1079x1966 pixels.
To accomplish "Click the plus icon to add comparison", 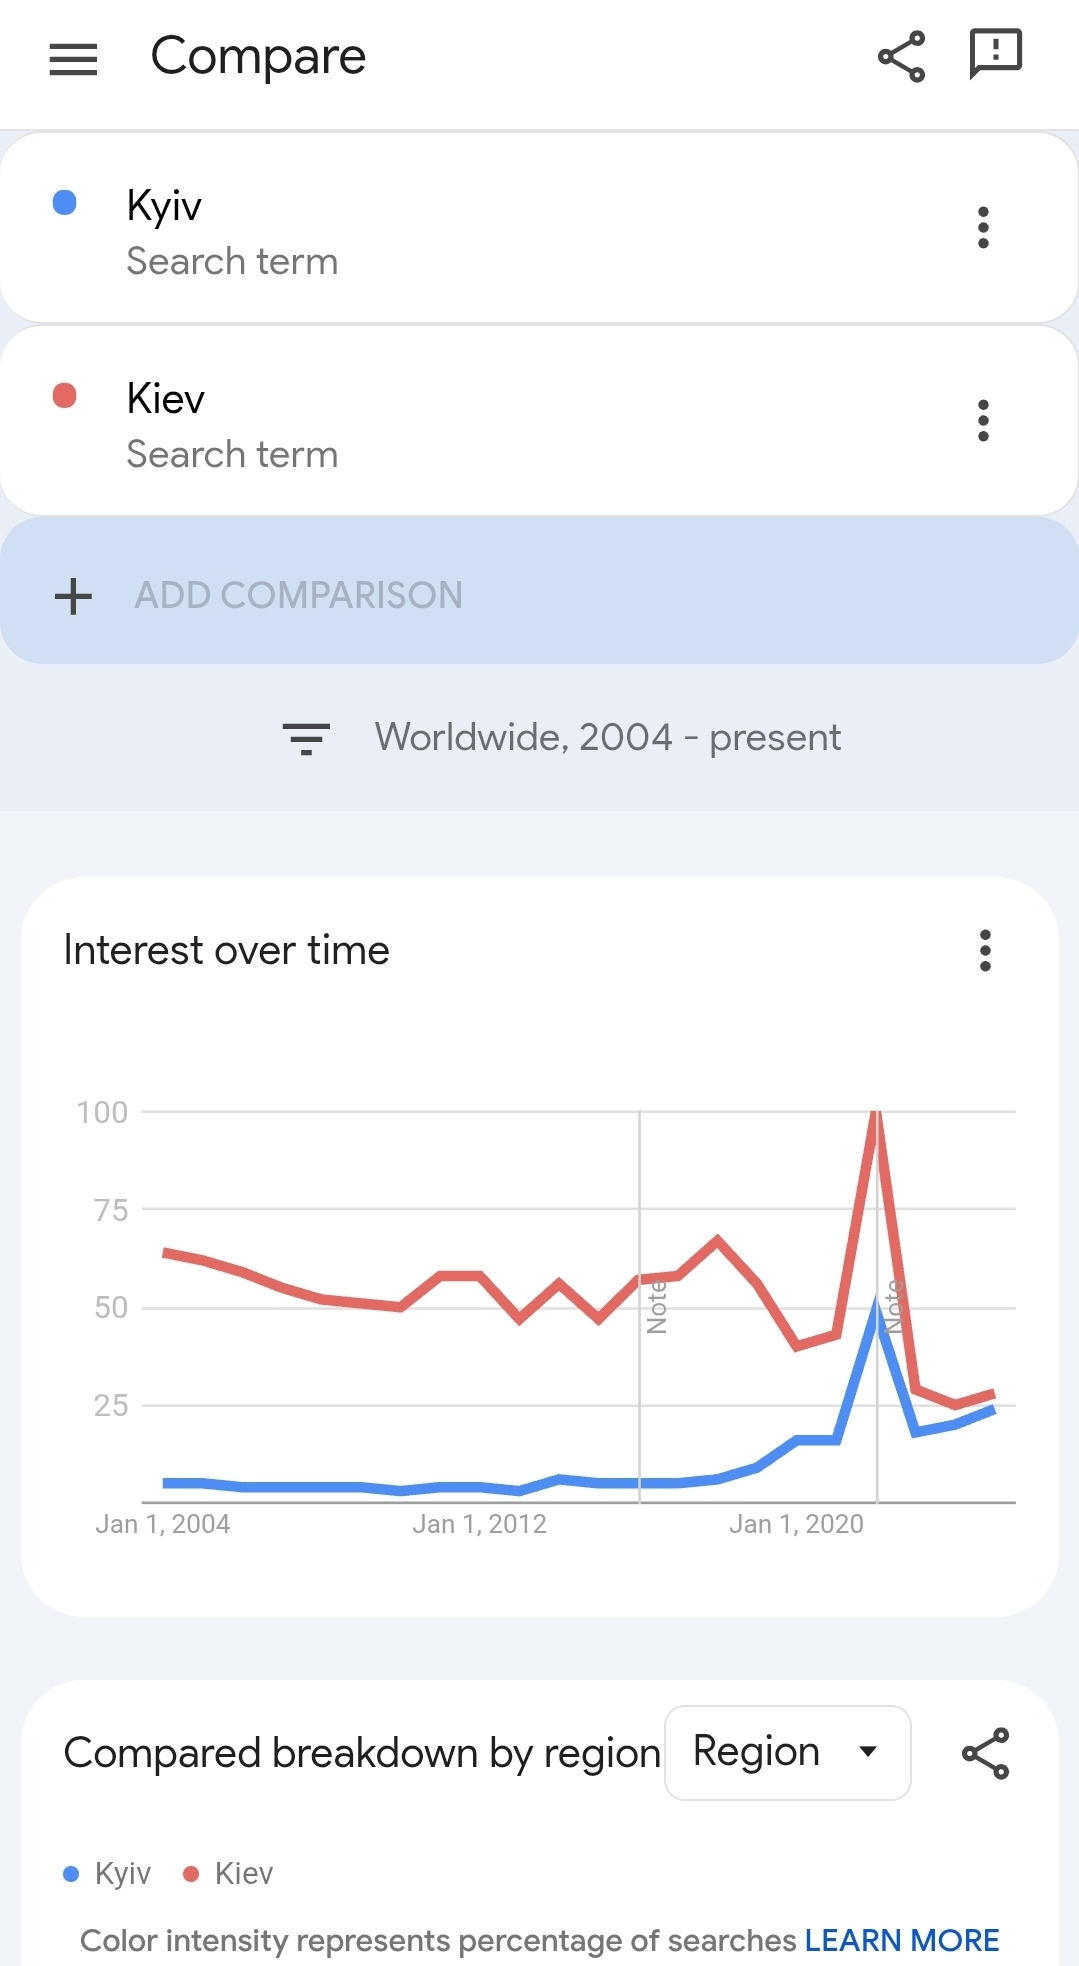I will click(x=73, y=596).
